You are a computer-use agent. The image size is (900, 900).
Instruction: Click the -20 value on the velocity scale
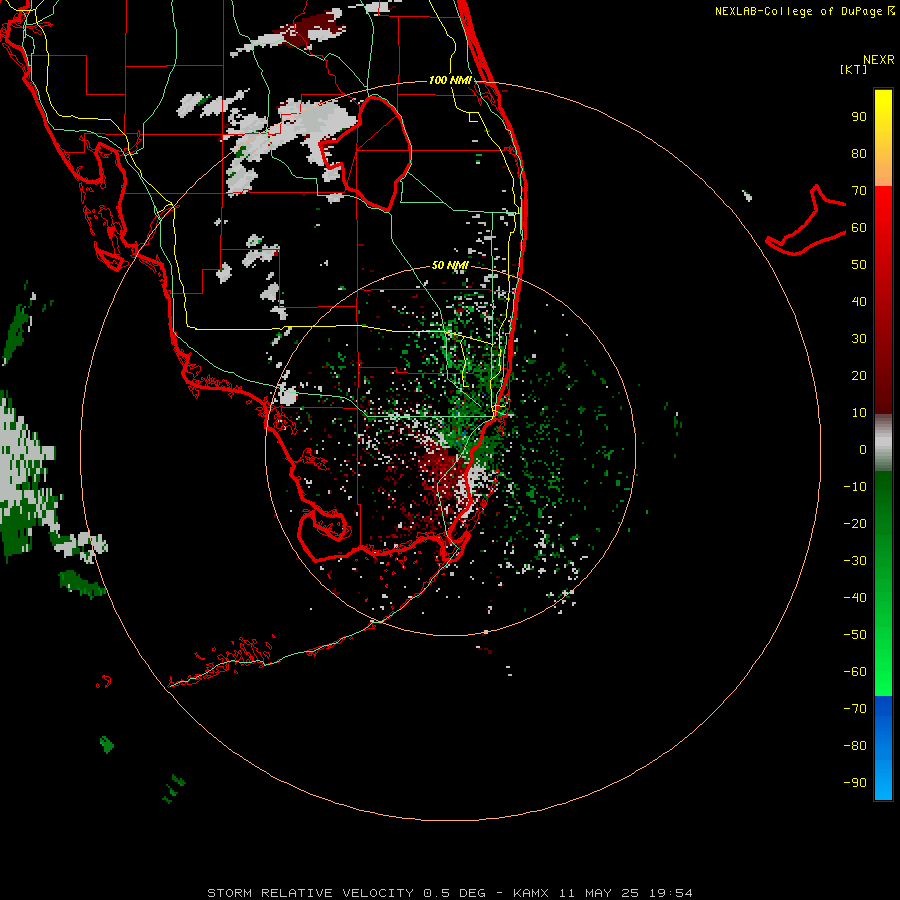coord(855,524)
